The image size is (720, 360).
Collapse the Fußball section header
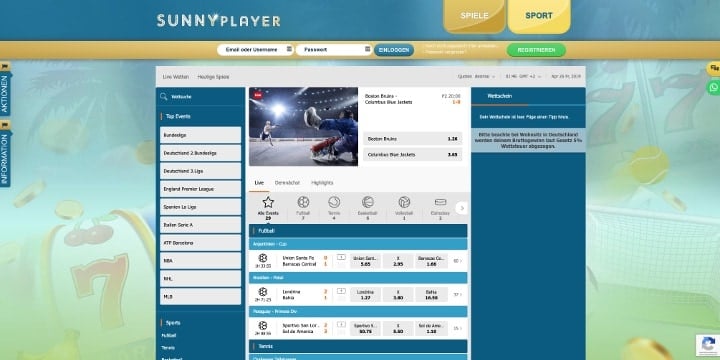pos(358,231)
